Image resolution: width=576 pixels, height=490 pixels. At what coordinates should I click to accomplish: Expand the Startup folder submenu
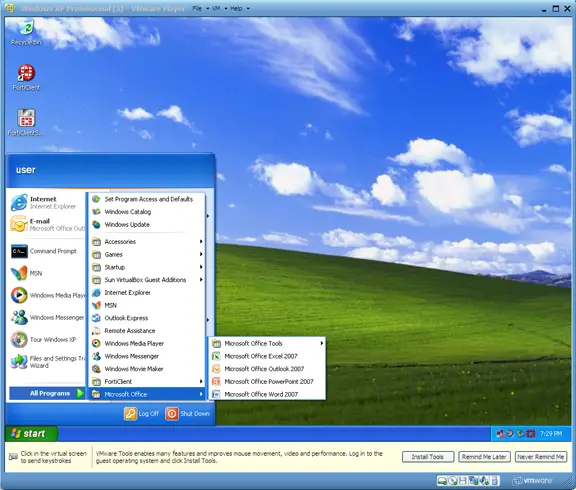pyautogui.click(x=147, y=267)
